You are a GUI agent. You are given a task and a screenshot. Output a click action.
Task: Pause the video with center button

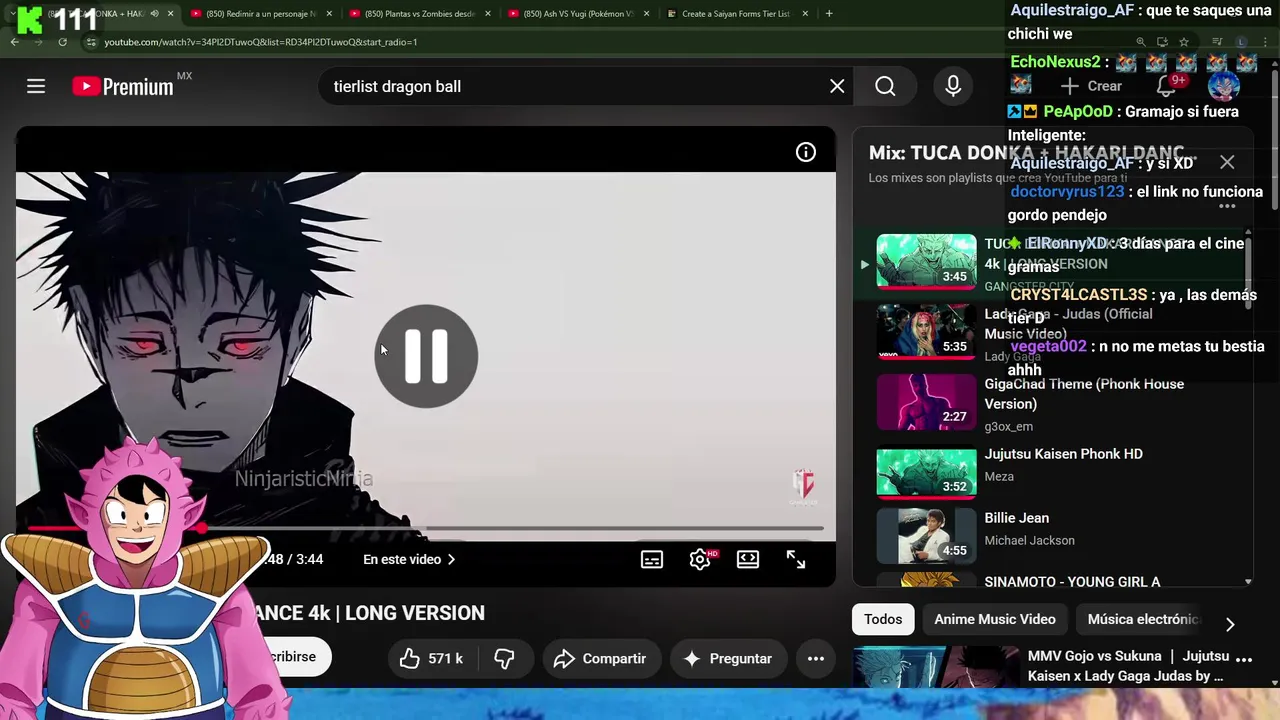[x=426, y=356]
